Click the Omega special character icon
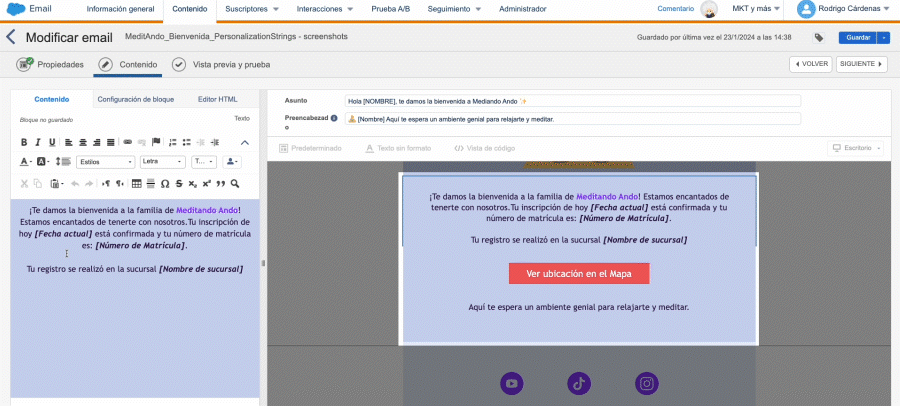Image resolution: width=900 pixels, height=406 pixels. click(165, 184)
